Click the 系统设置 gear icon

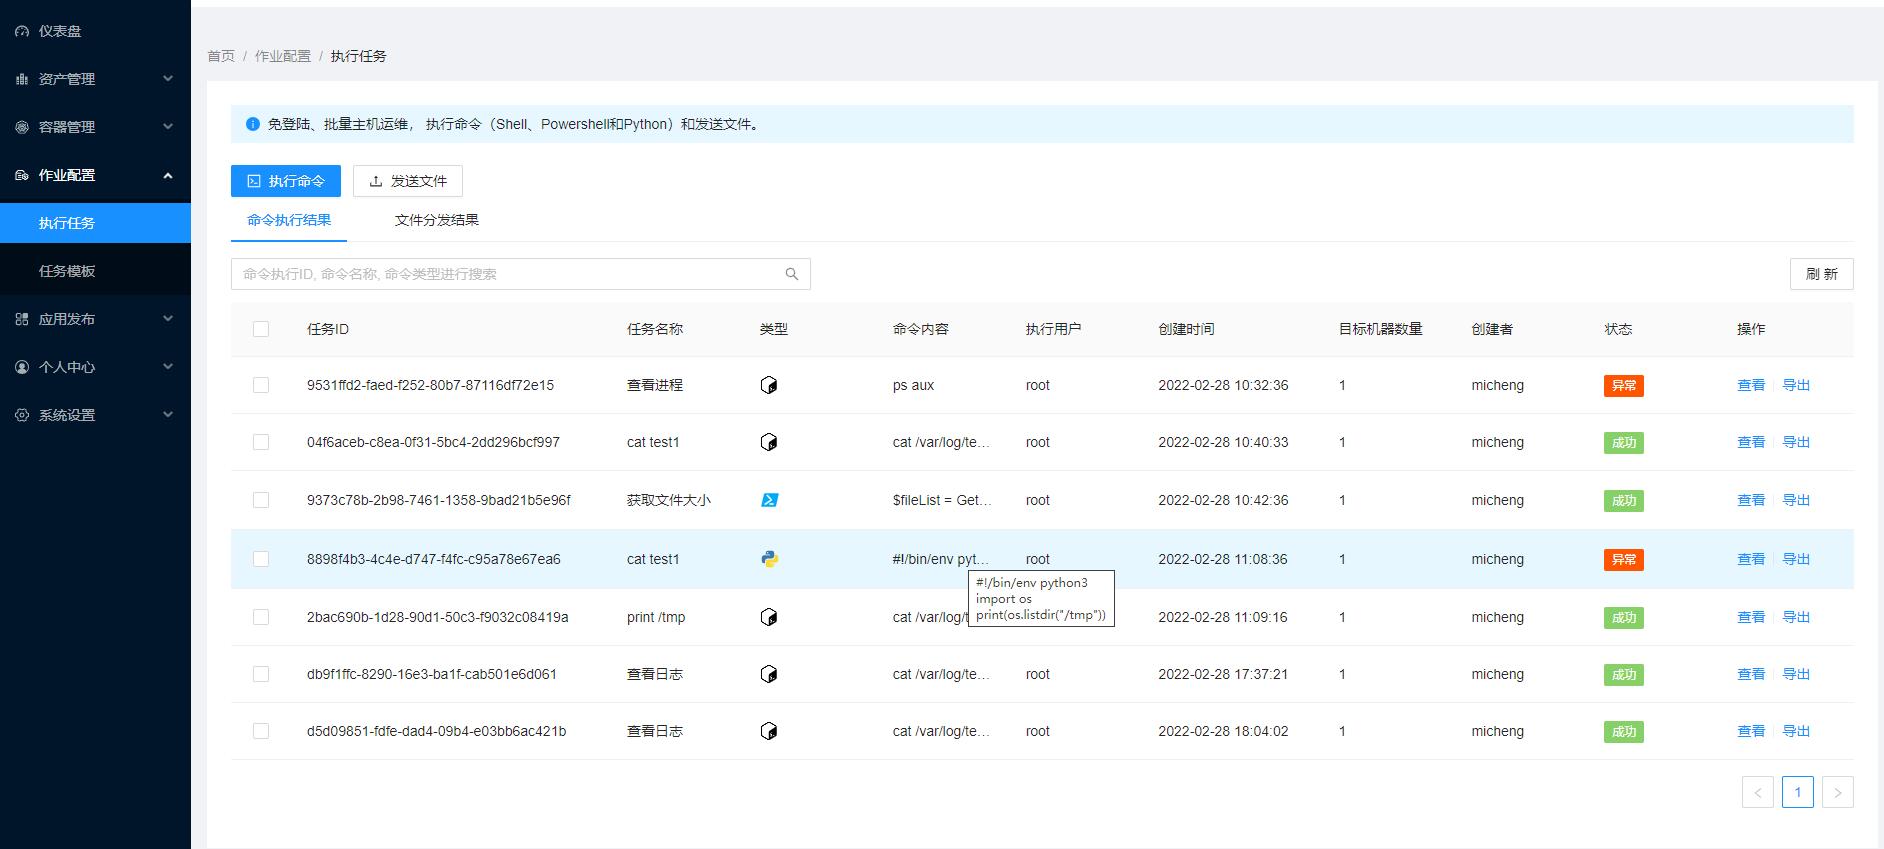click(22, 415)
